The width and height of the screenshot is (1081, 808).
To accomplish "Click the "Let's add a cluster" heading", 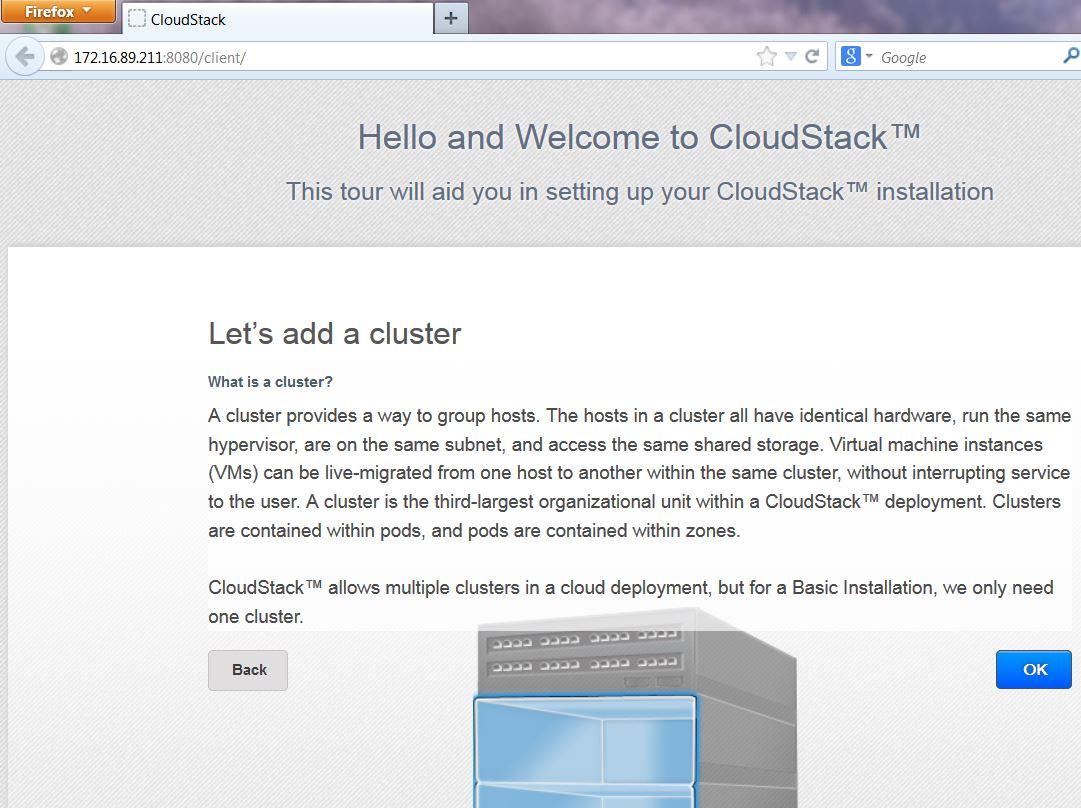I will (335, 334).
